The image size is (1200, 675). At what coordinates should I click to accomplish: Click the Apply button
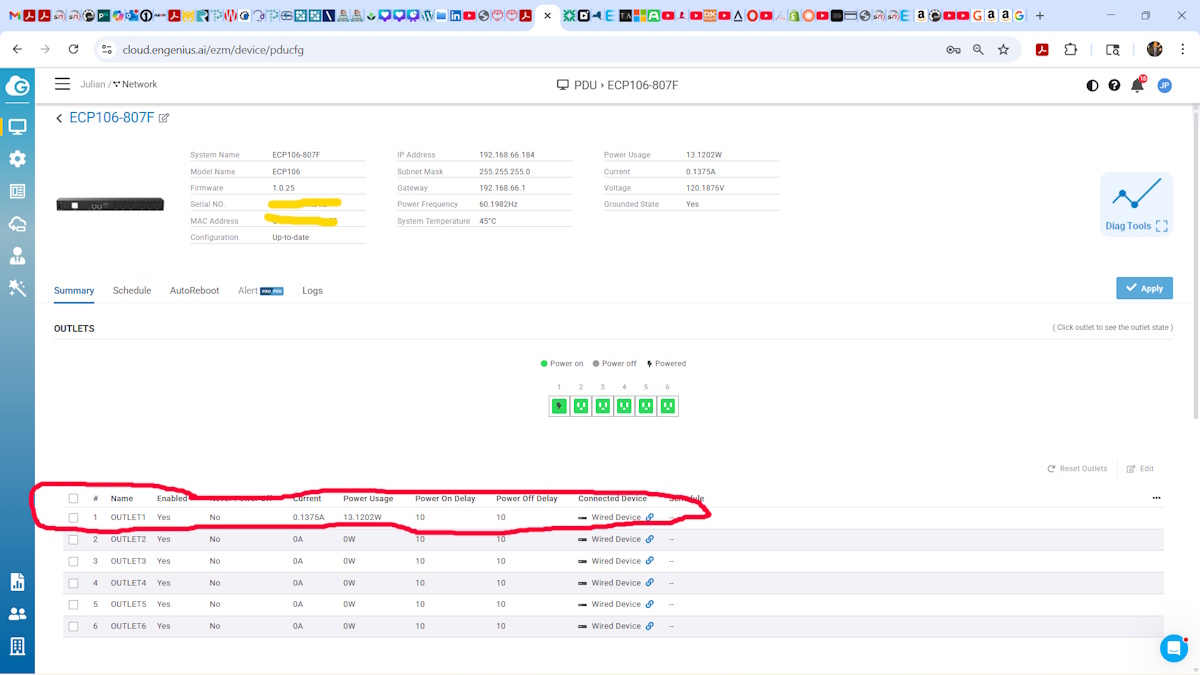(1144, 288)
